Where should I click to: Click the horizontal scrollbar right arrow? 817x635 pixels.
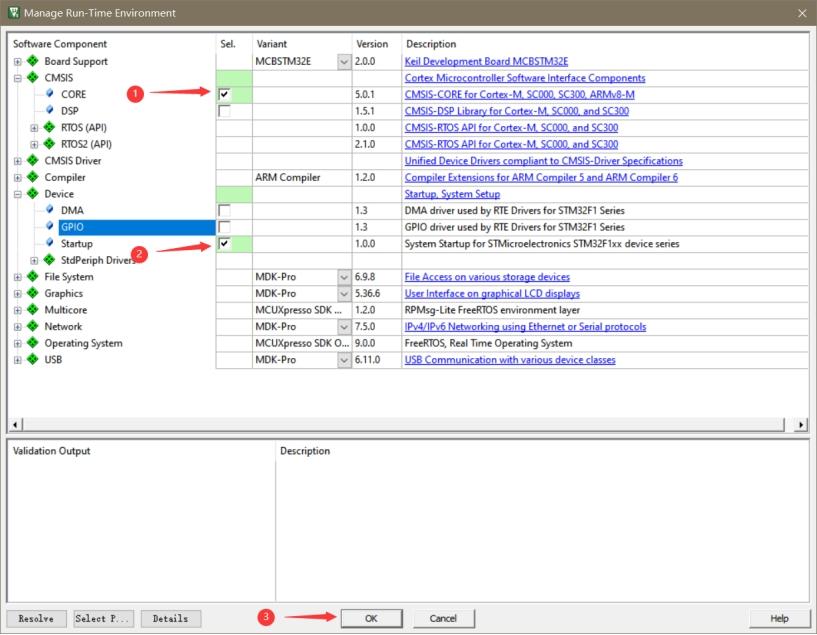pyautogui.click(x=801, y=425)
